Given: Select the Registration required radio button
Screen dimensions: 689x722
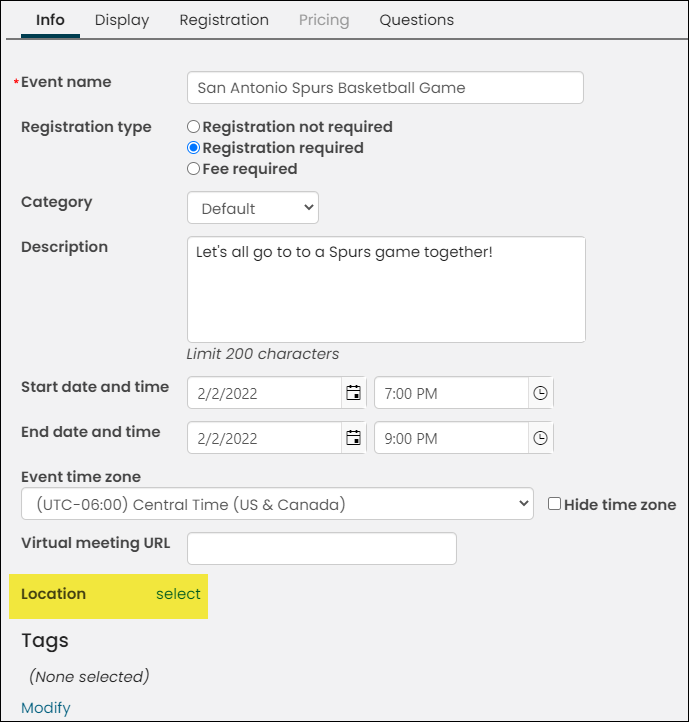Looking at the screenshot, I should [x=193, y=148].
